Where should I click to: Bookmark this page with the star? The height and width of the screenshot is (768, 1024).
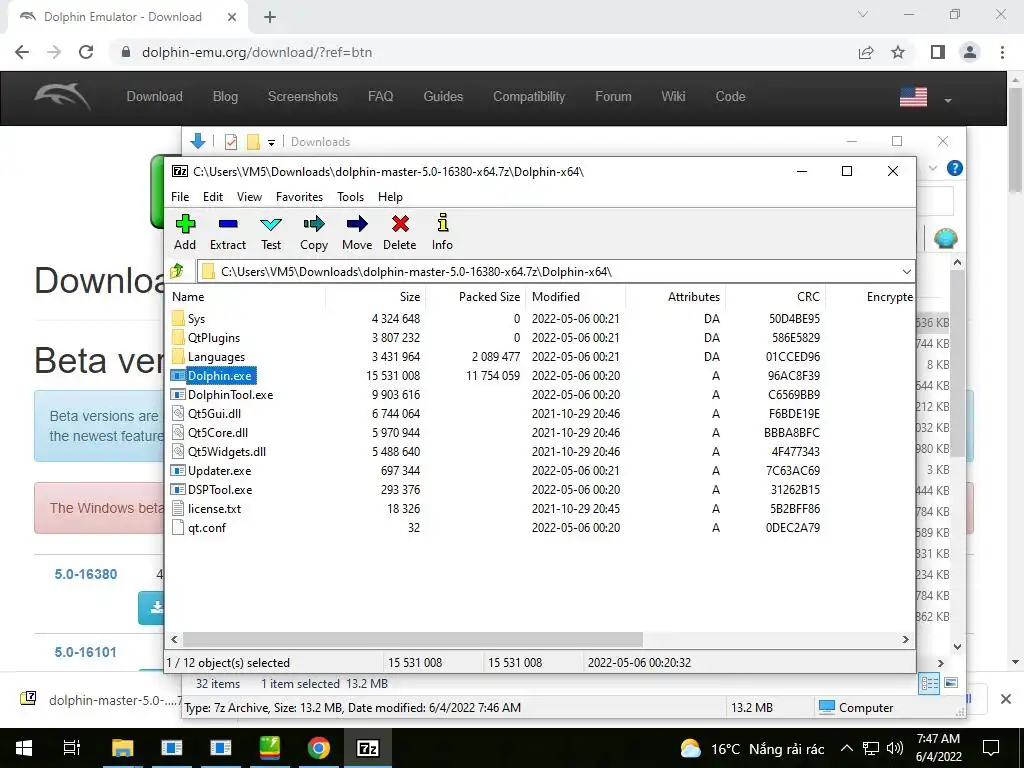pos(898,52)
